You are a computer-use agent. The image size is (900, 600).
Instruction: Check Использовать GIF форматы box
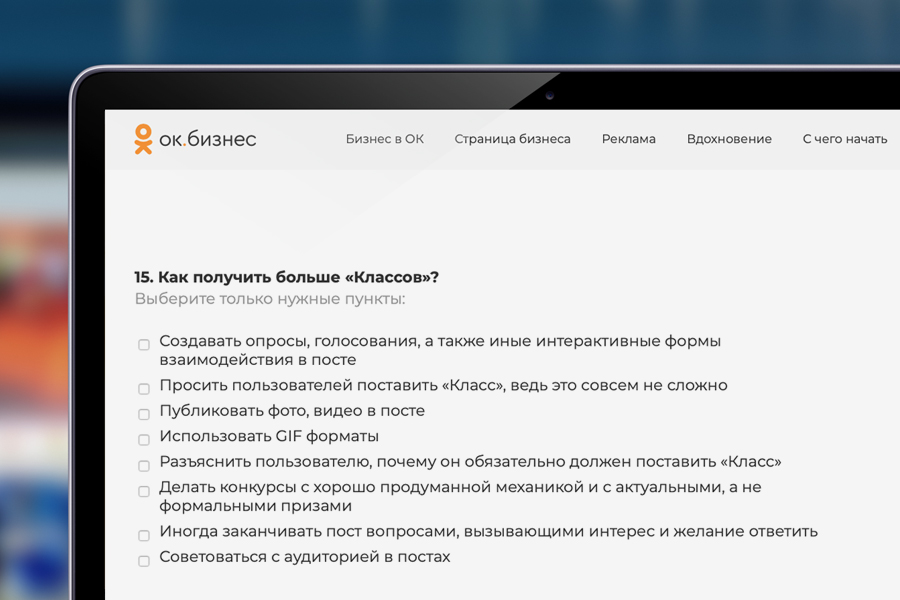click(x=144, y=440)
